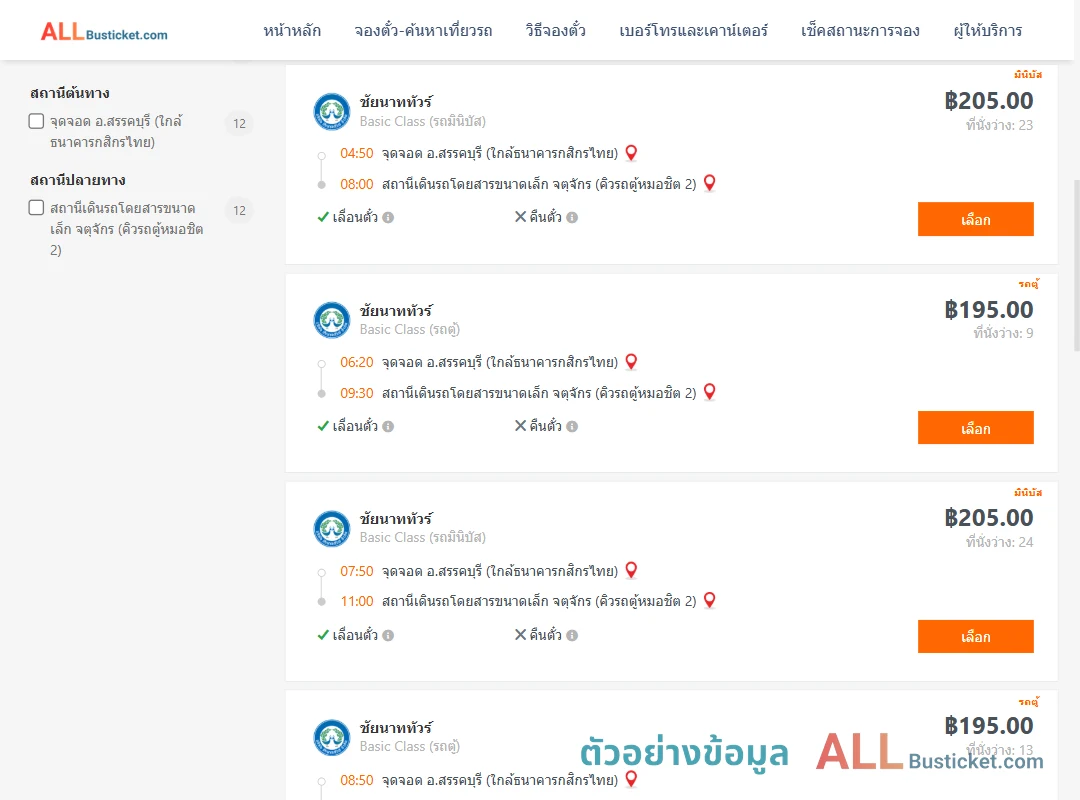Click the count badge 12 beside destination filter

tap(239, 210)
